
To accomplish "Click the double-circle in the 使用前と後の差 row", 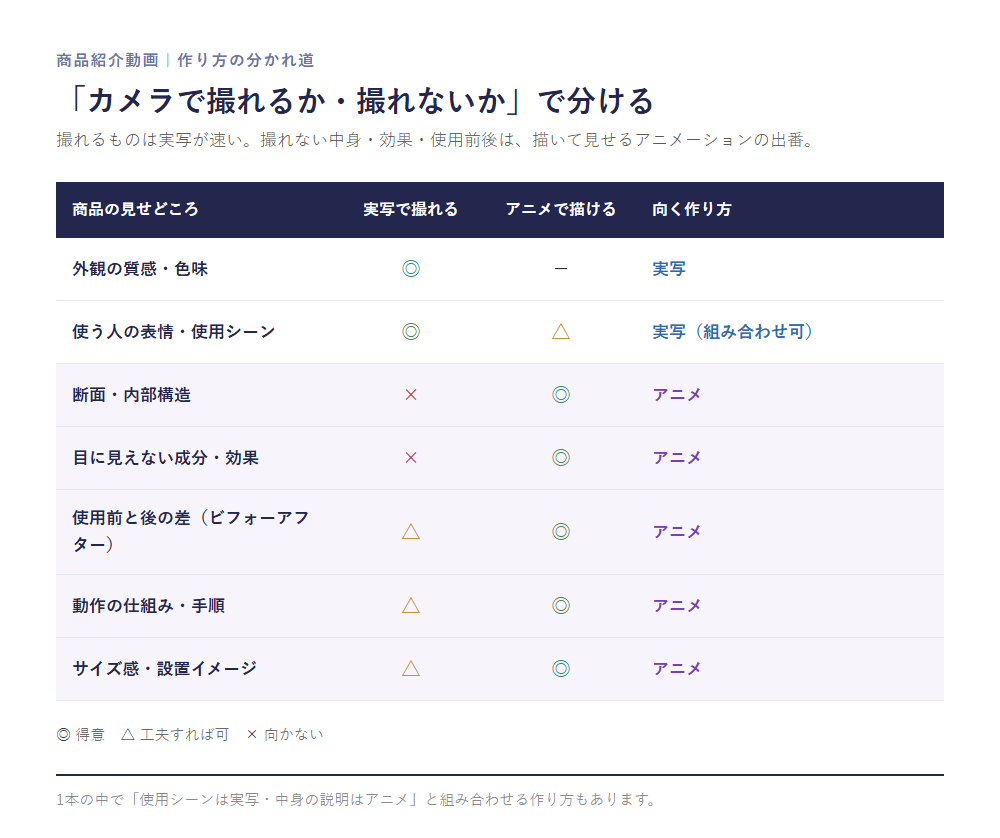I will (x=561, y=531).
